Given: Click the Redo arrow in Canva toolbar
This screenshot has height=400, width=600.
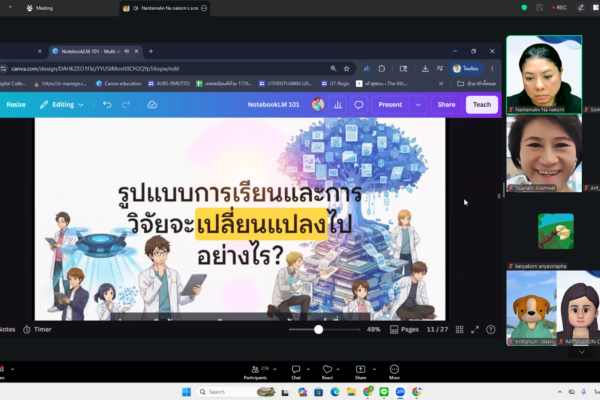Looking at the screenshot, I should click(126, 104).
